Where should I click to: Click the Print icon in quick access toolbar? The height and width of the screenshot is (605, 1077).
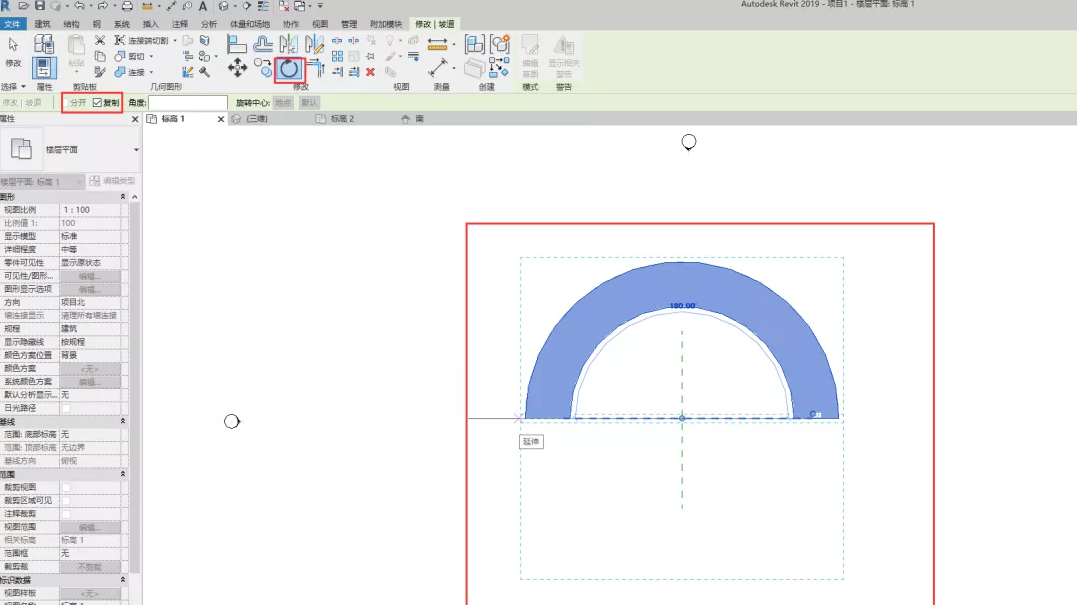tap(127, 6)
